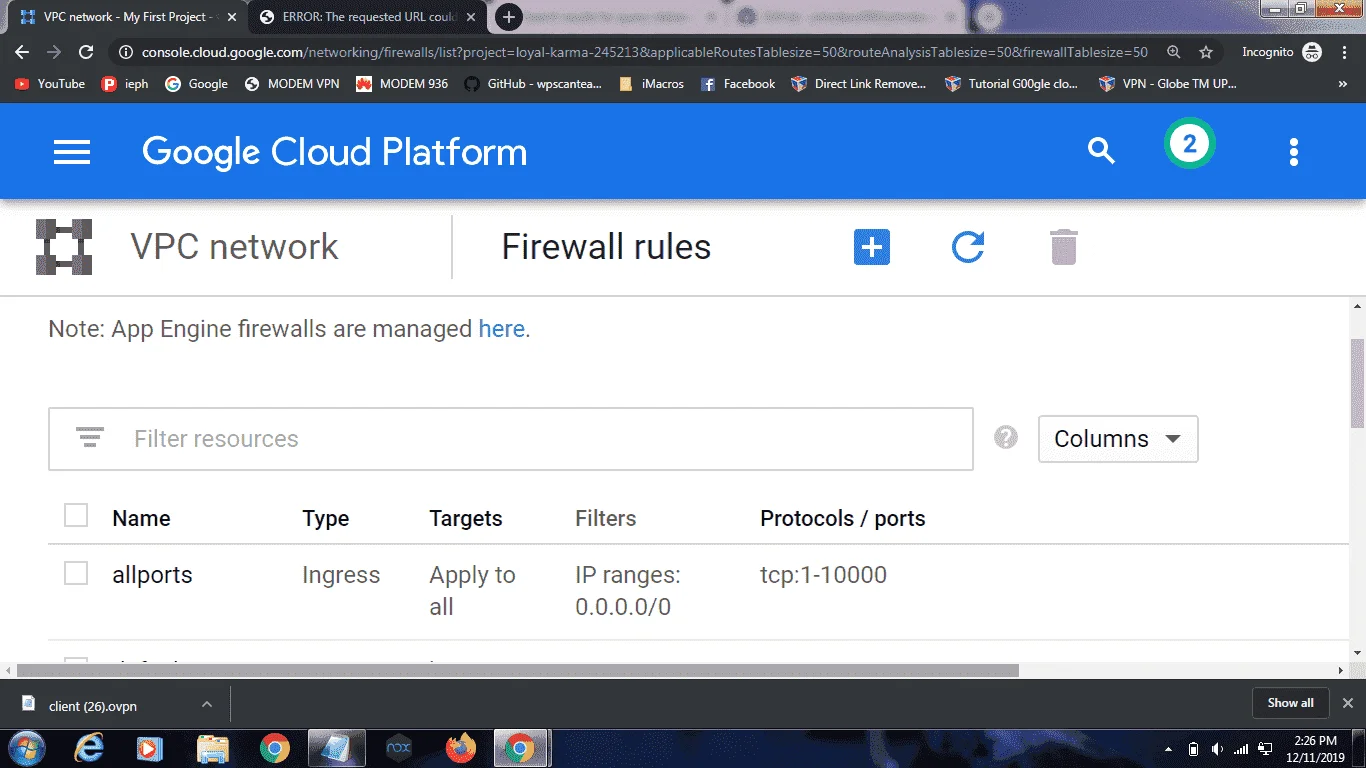
Task: Click the filter icon in the filter box
Action: point(90,438)
